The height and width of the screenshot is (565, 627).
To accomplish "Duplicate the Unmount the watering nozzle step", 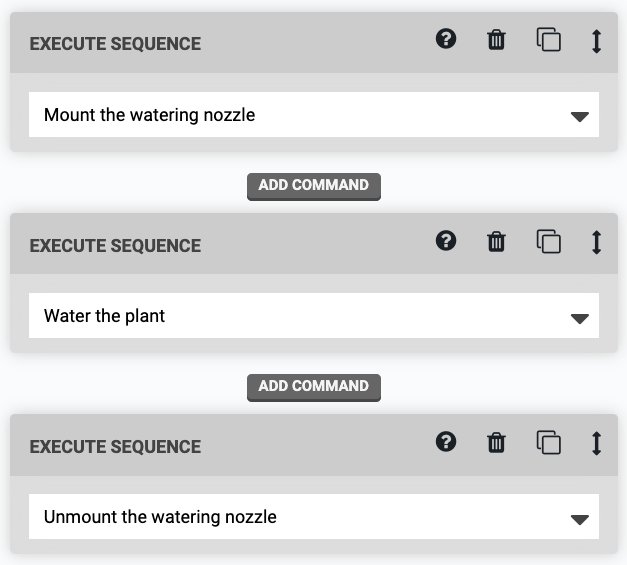I will (x=548, y=443).
